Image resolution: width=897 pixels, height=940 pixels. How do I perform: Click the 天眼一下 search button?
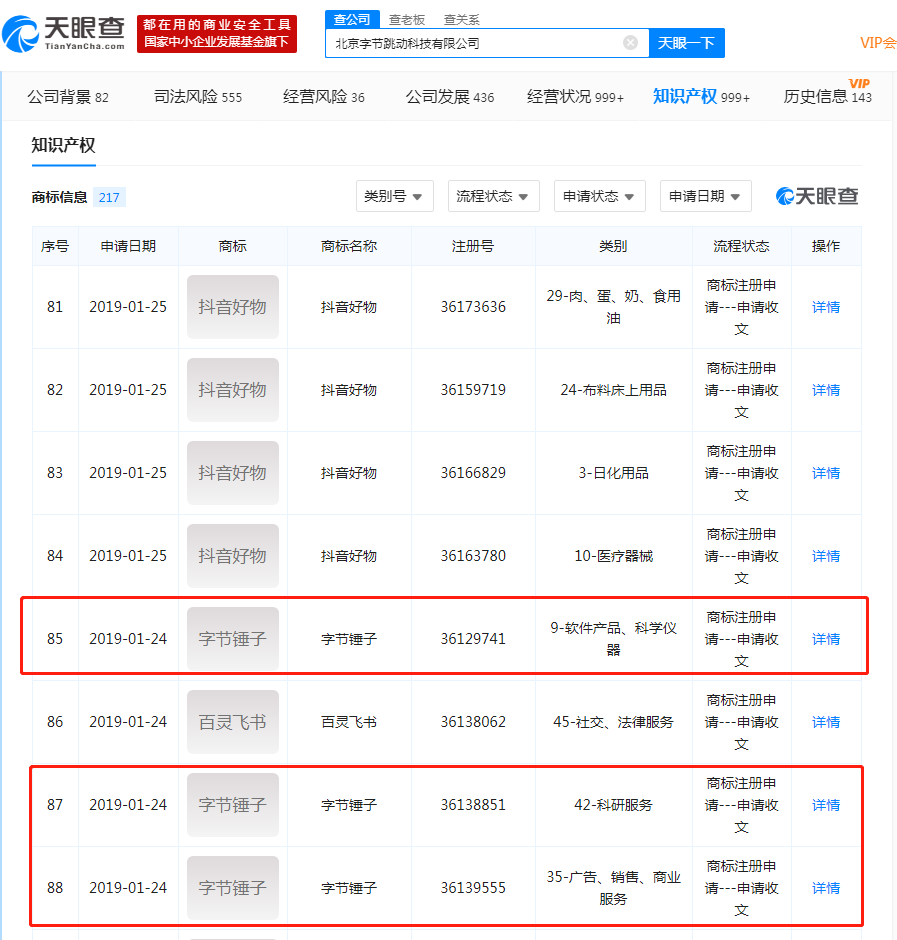686,42
